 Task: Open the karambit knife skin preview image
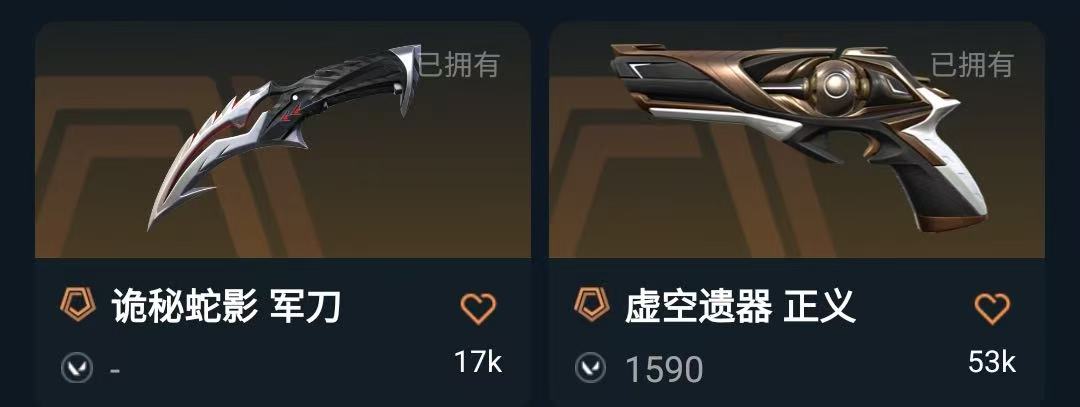282,140
